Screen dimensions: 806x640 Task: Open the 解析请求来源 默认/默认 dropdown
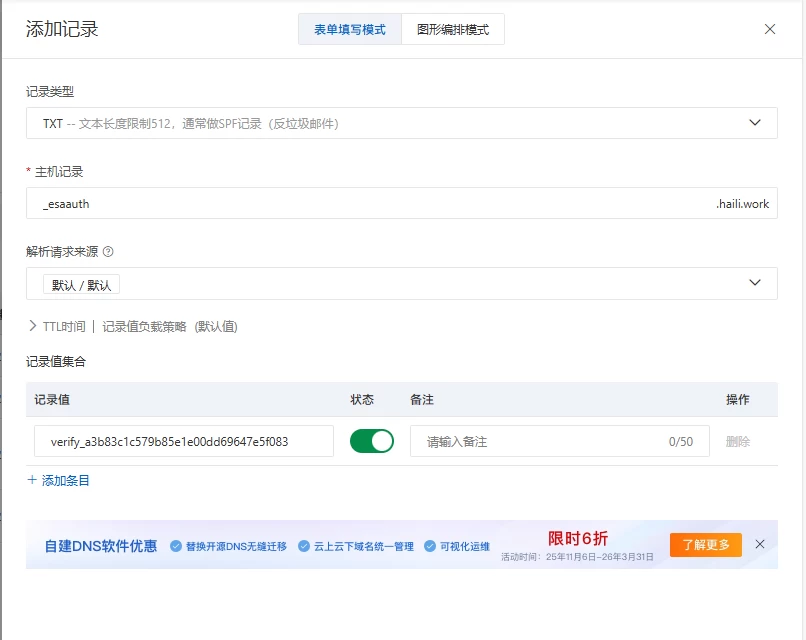(x=400, y=283)
